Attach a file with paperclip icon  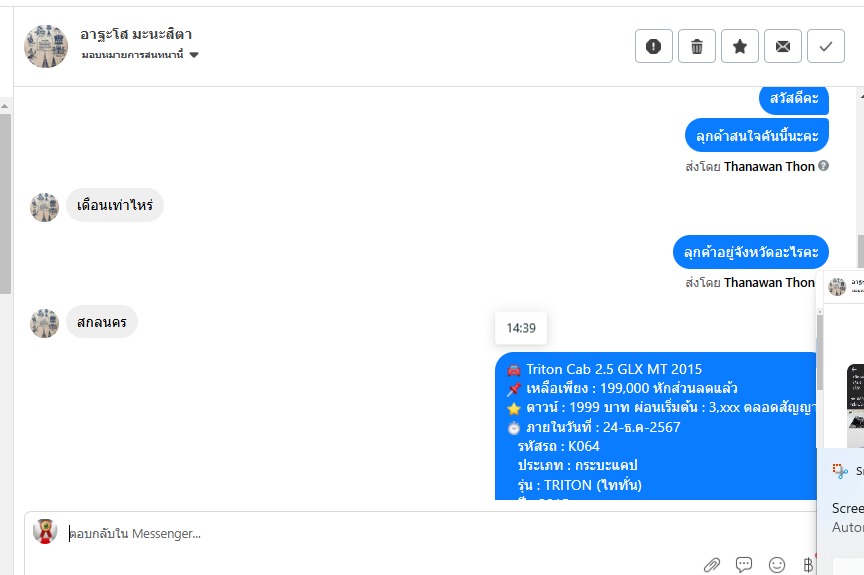click(x=711, y=565)
